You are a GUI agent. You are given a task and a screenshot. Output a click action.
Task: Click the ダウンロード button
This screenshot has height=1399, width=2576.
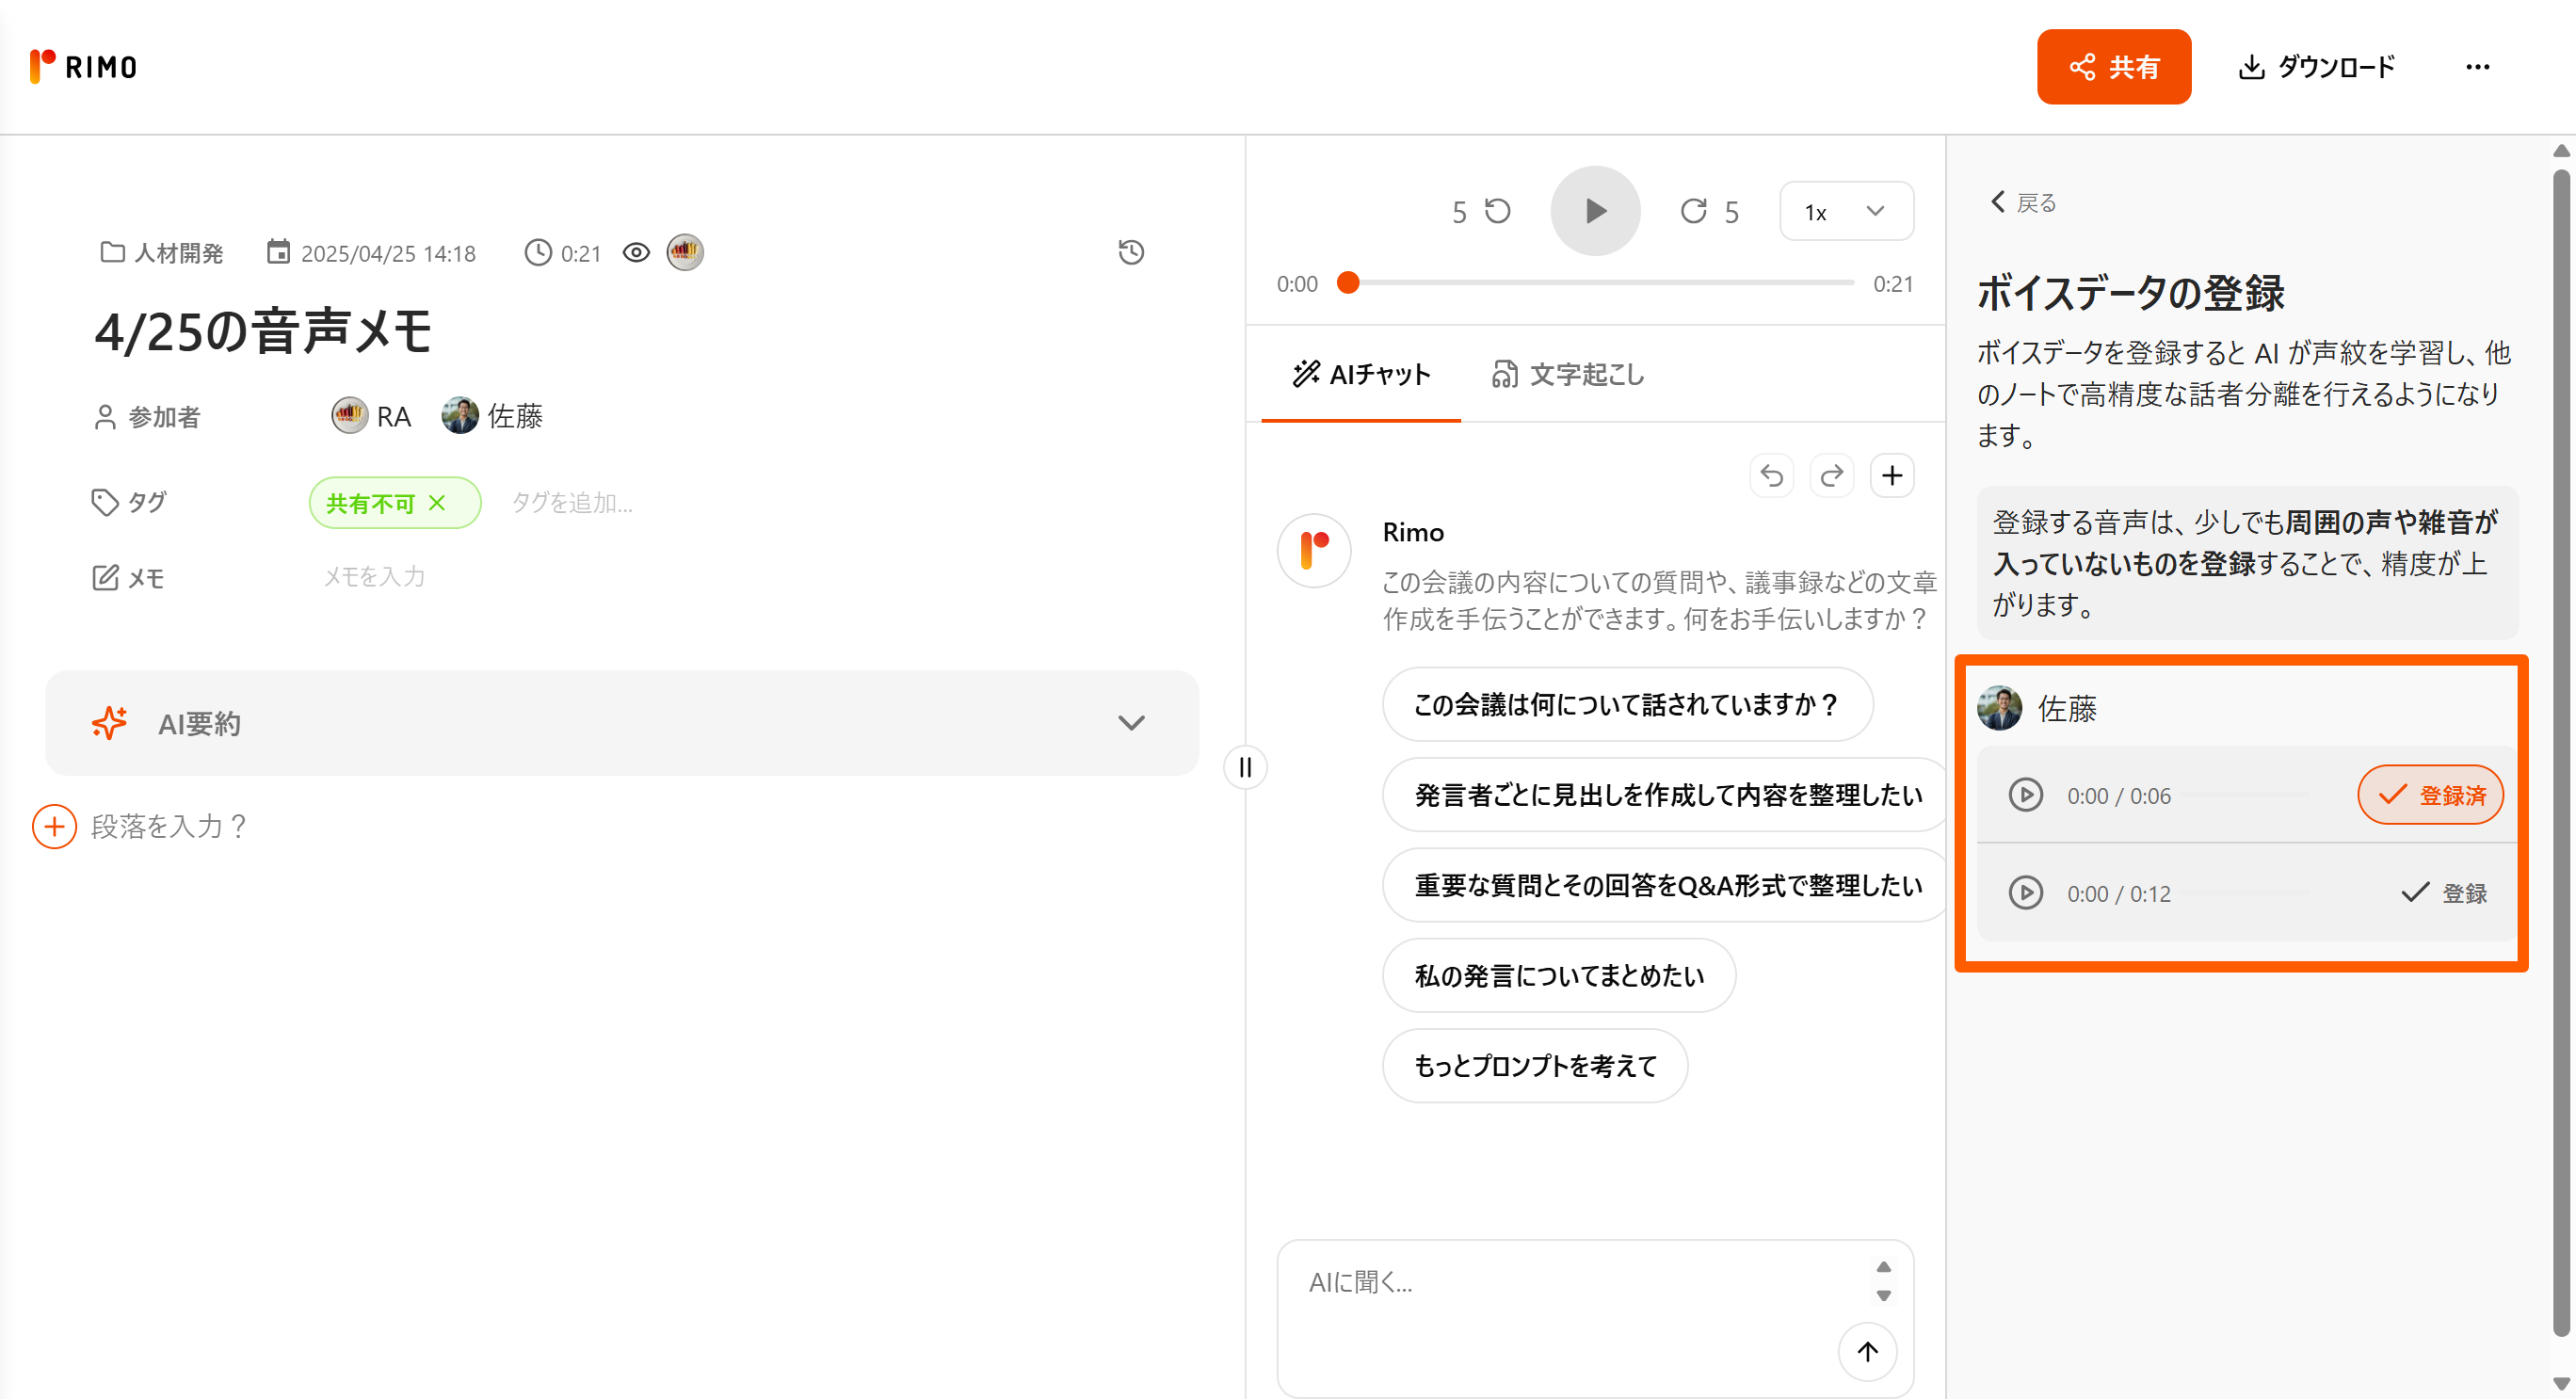(2315, 67)
